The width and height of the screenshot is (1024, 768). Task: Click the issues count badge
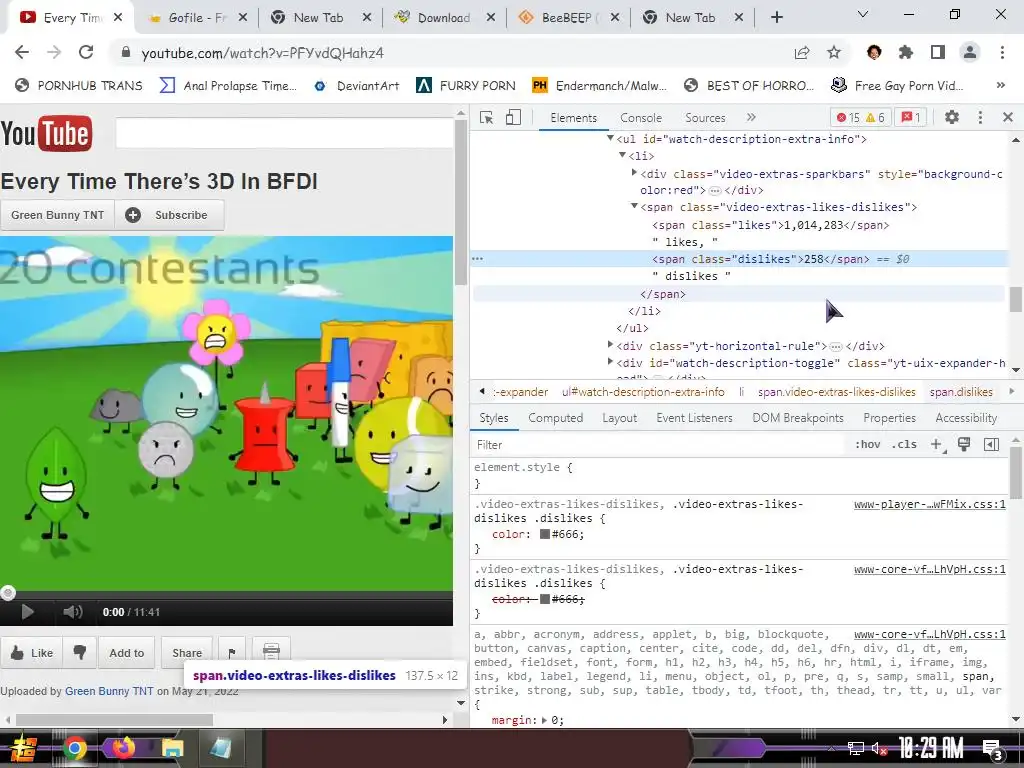tap(910, 118)
